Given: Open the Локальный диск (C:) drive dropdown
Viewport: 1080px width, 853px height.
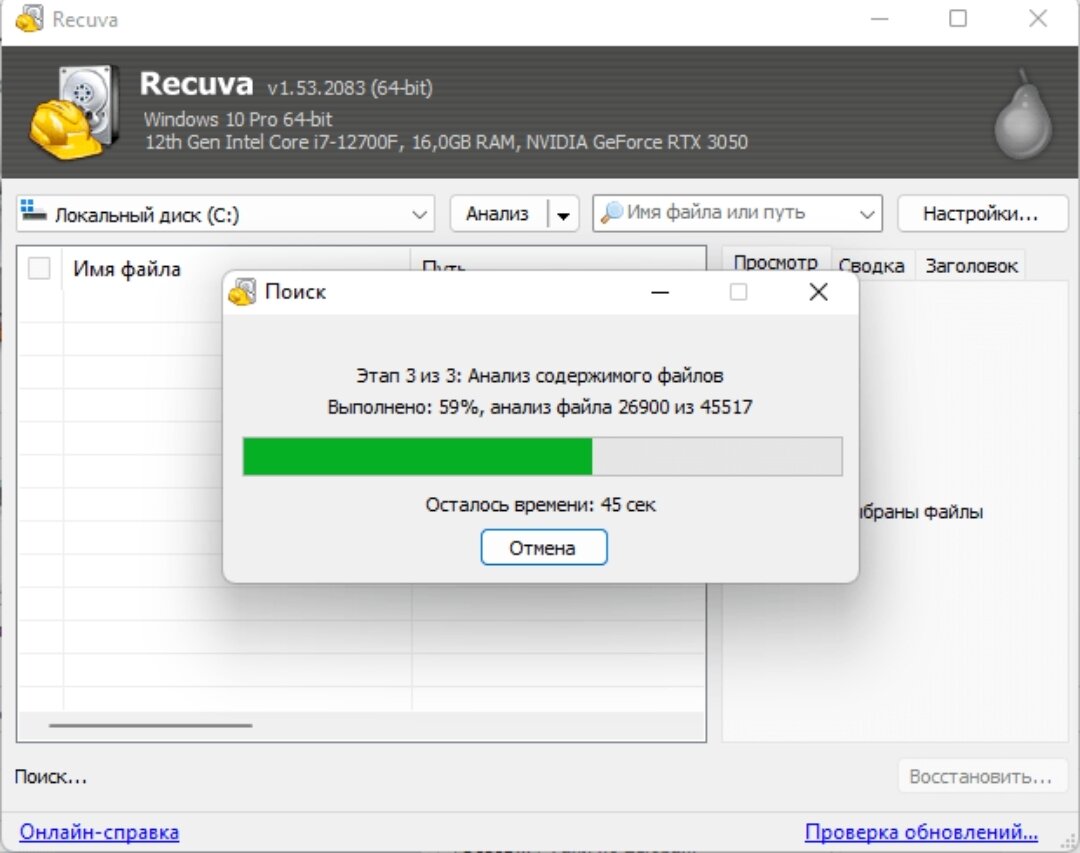Looking at the screenshot, I should pyautogui.click(x=225, y=214).
